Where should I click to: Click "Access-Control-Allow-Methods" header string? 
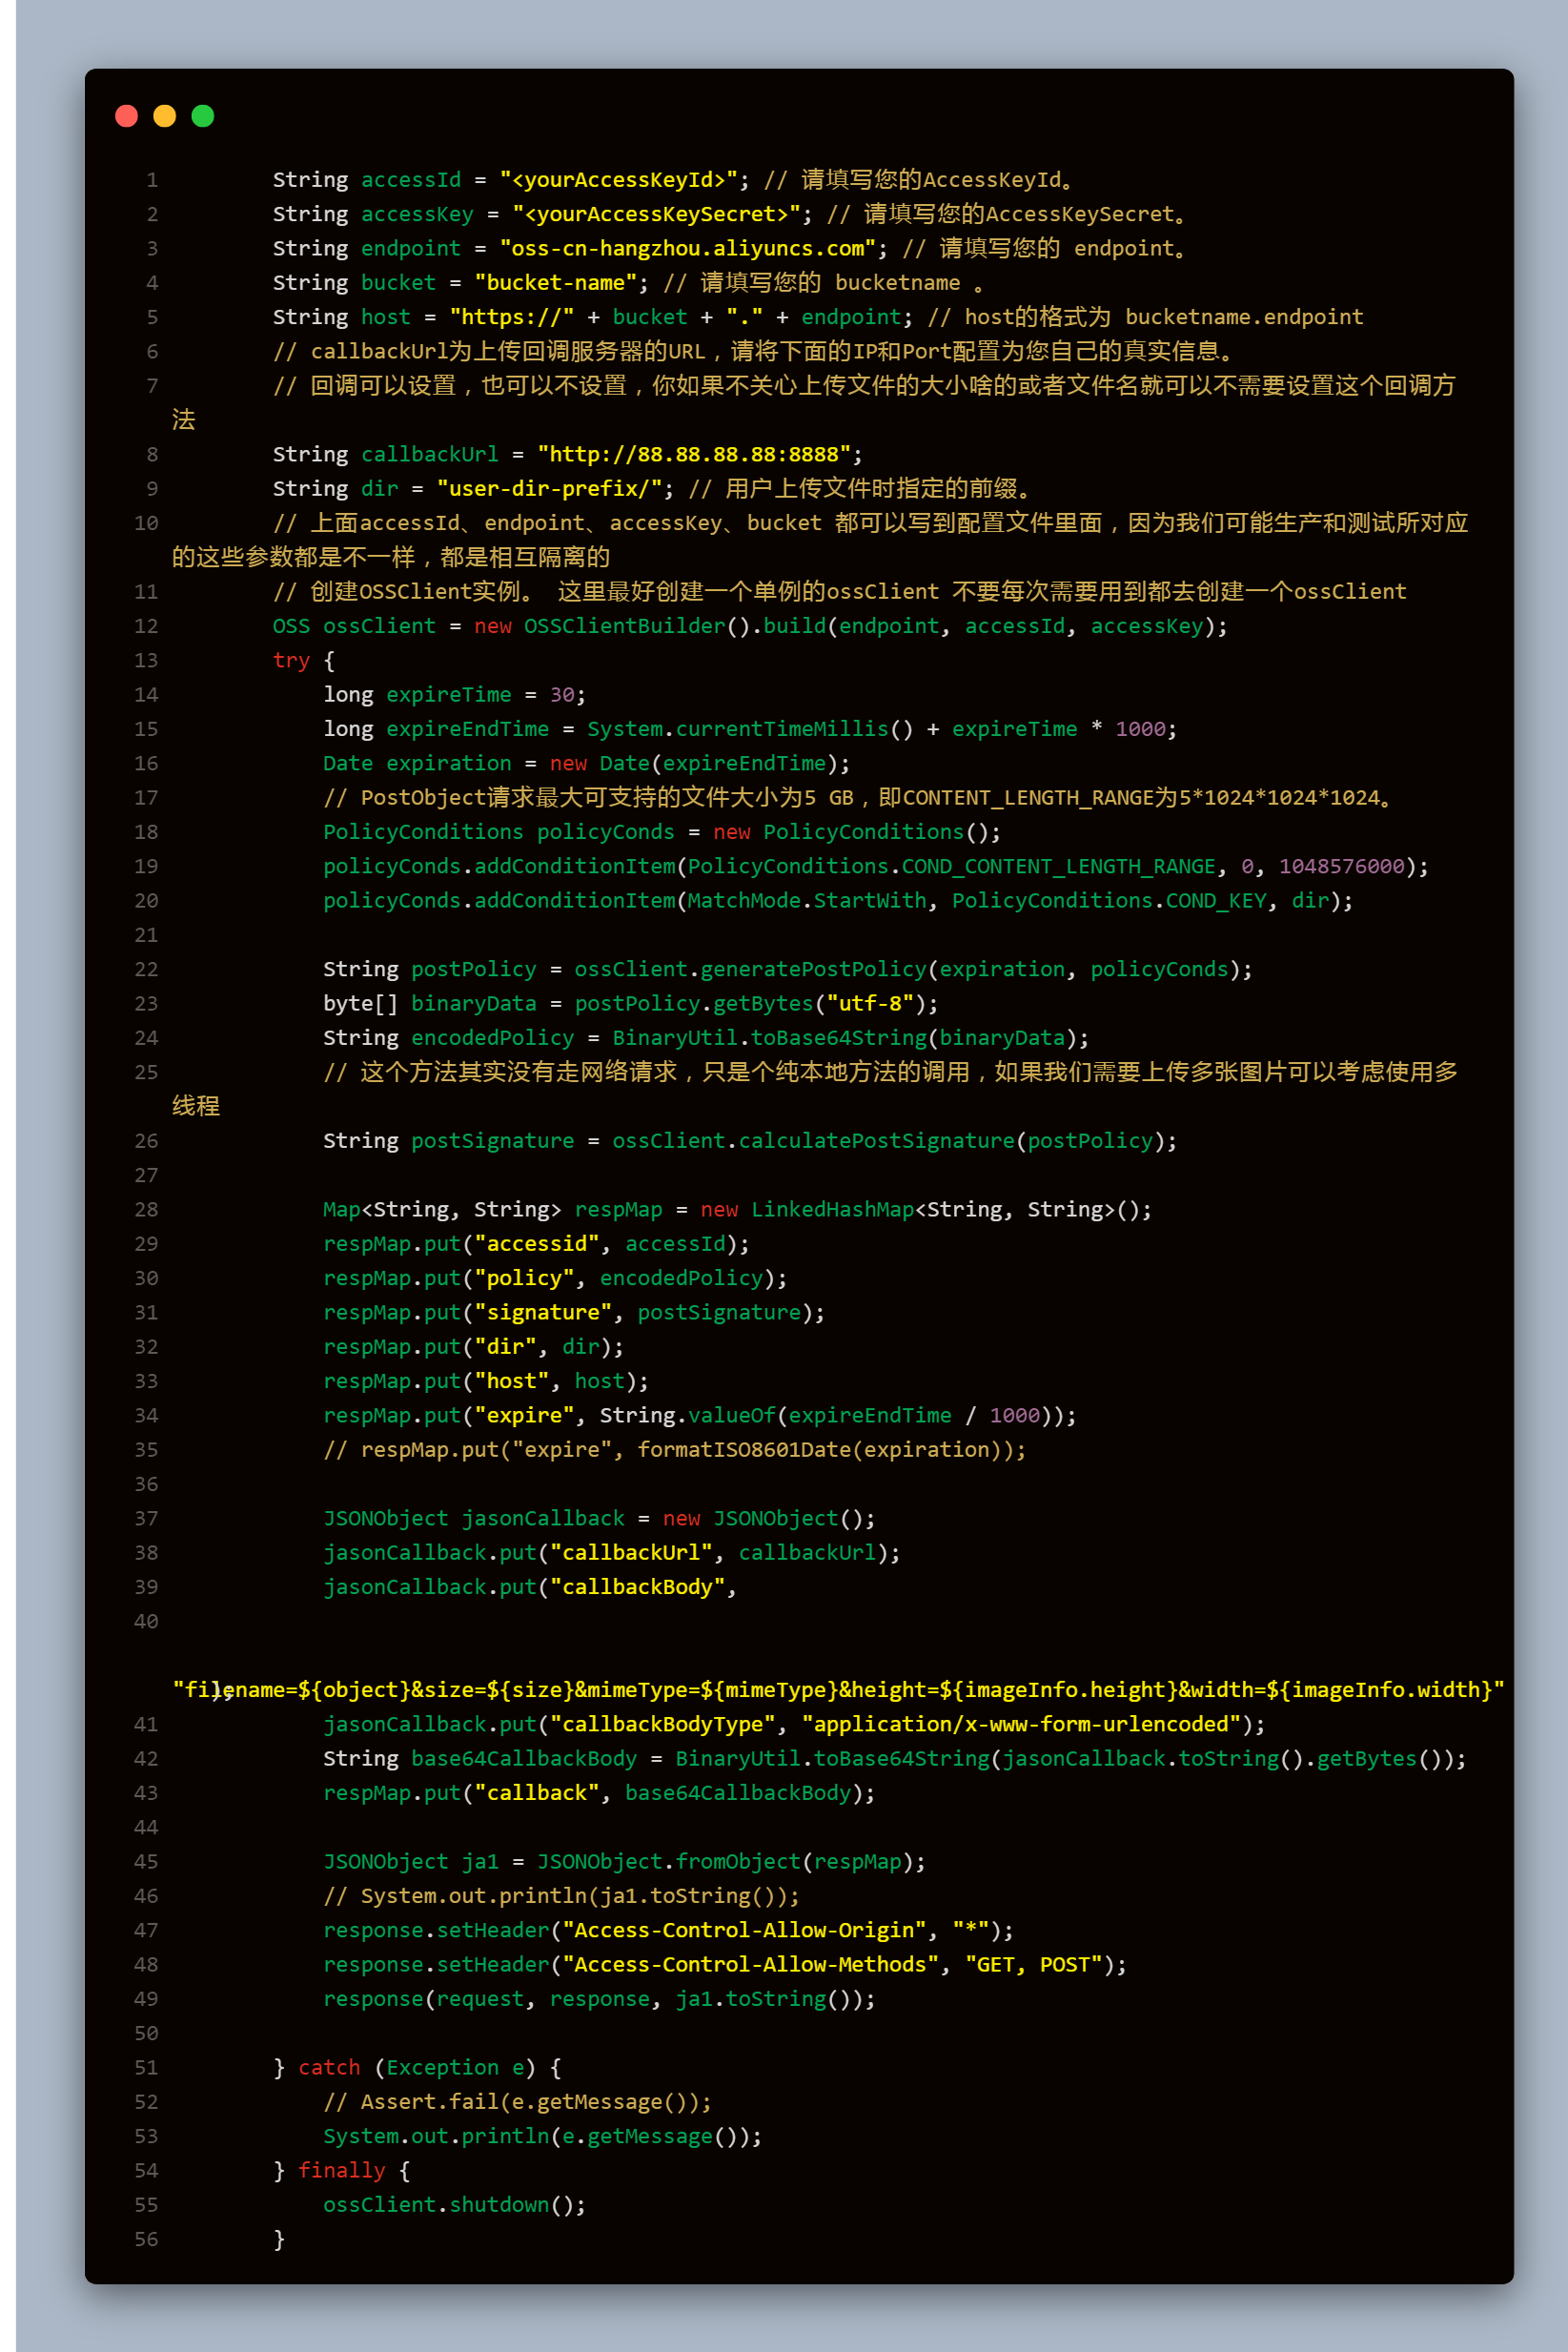tap(750, 1965)
